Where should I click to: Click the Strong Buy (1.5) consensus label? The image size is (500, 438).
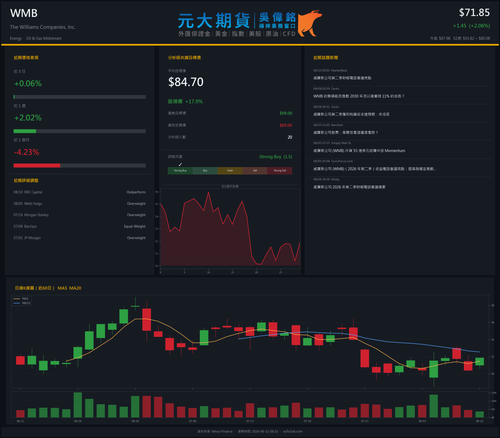click(x=276, y=157)
